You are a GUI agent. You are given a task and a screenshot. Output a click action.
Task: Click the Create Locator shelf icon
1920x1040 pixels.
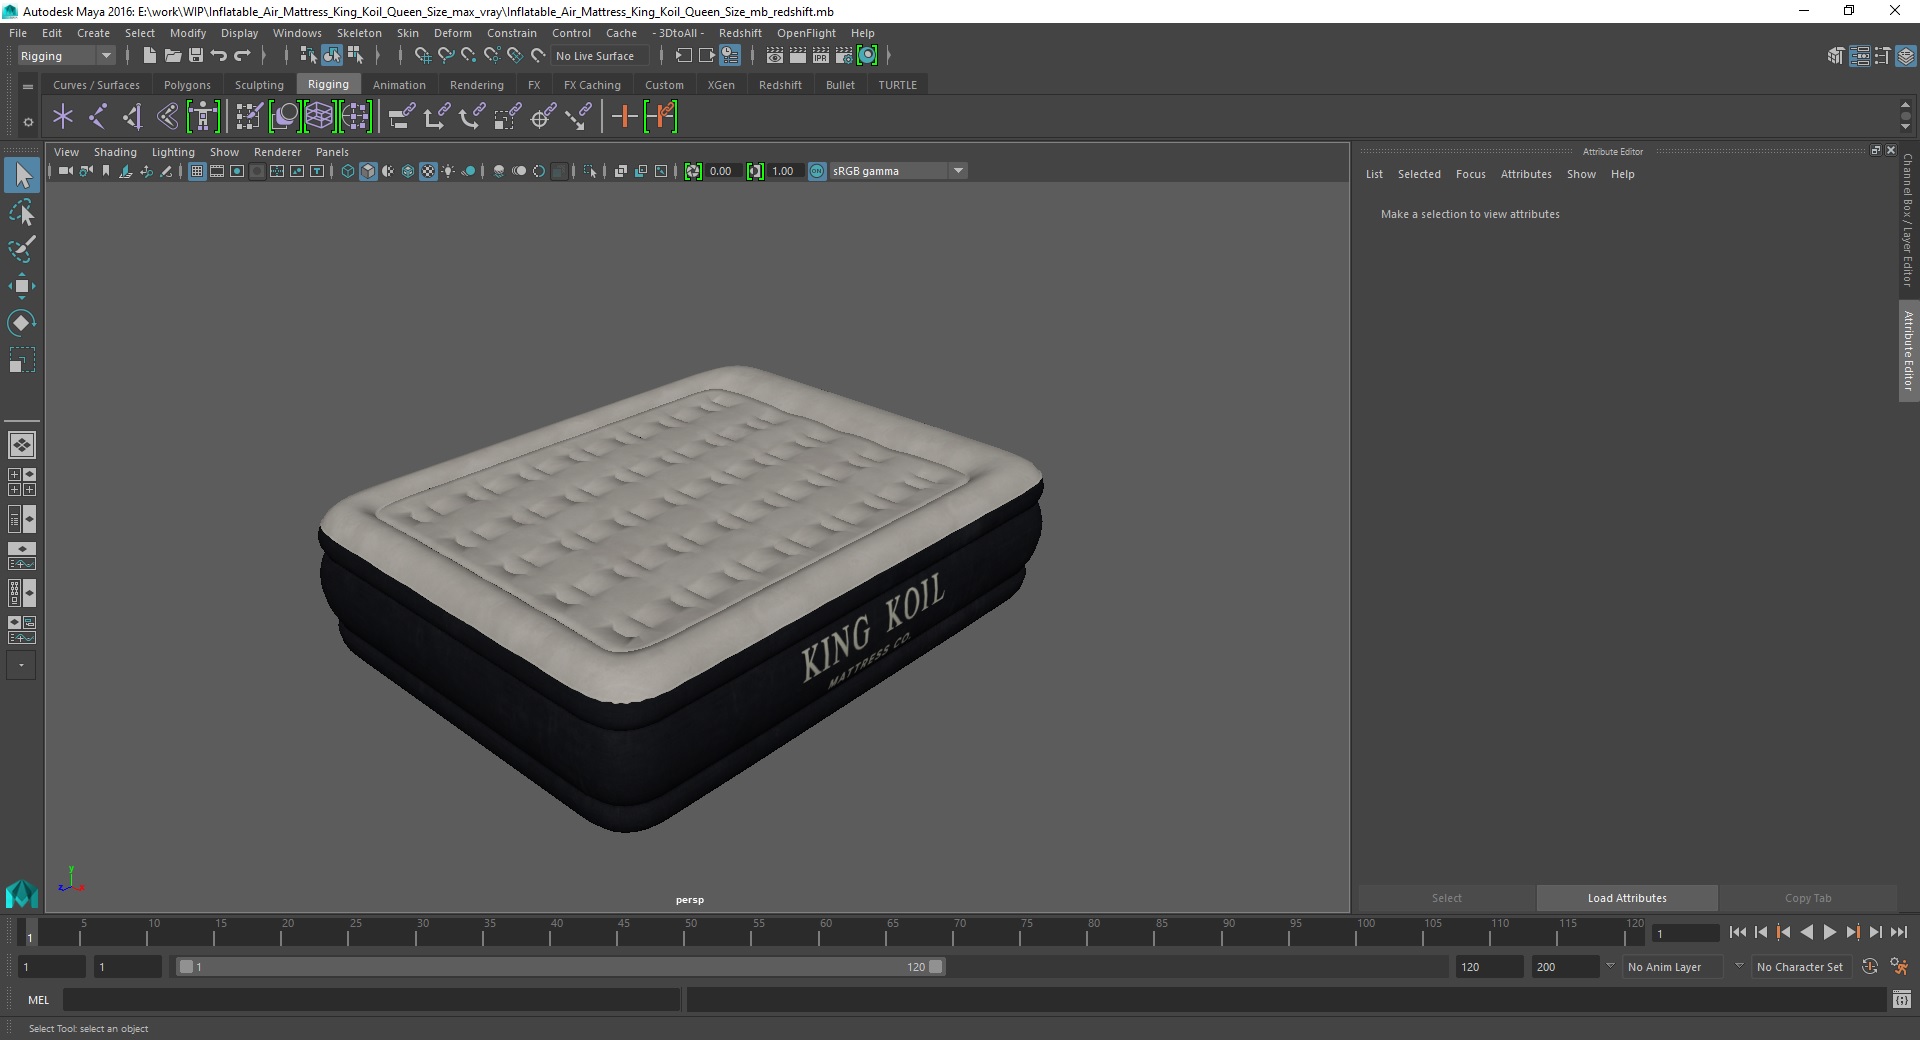pyautogui.click(x=63, y=117)
